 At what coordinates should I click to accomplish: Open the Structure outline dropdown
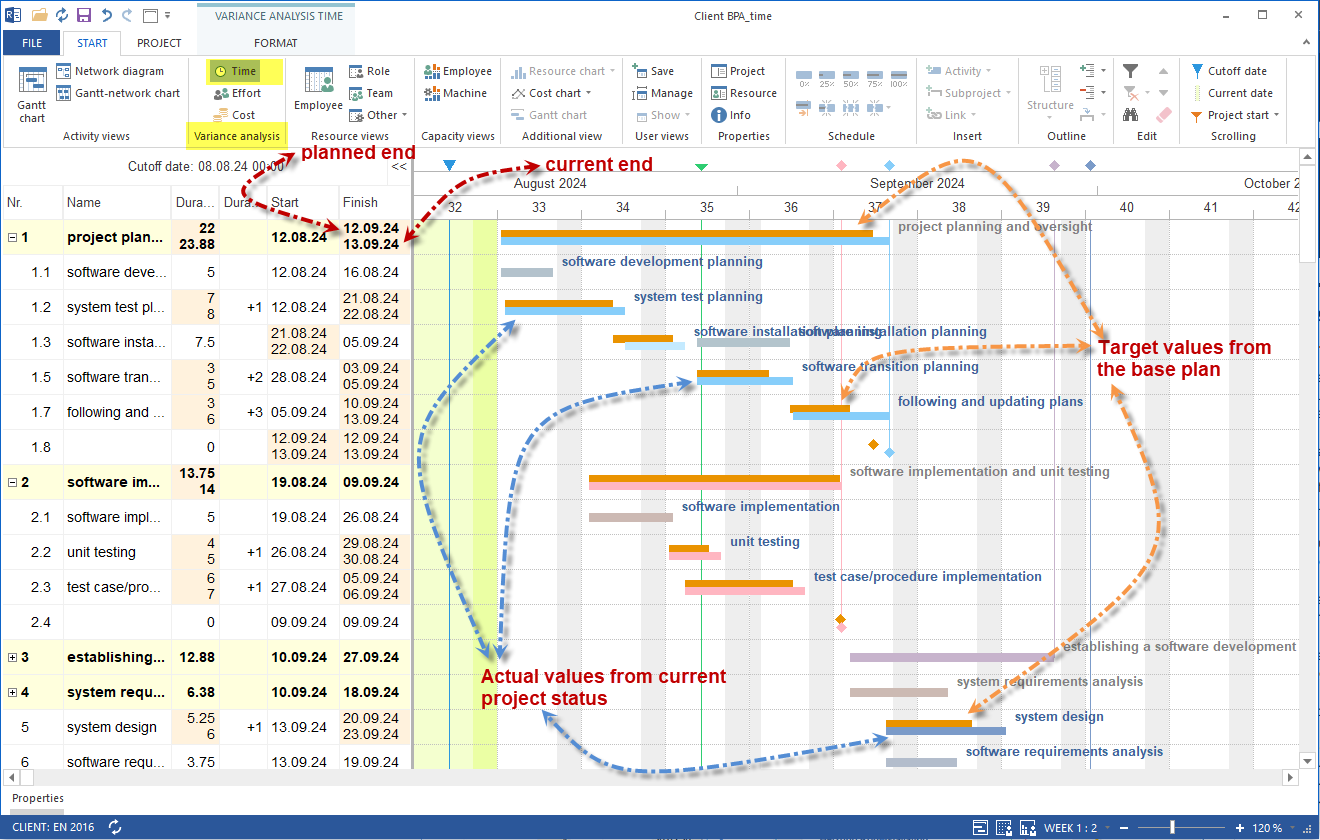1050,91
